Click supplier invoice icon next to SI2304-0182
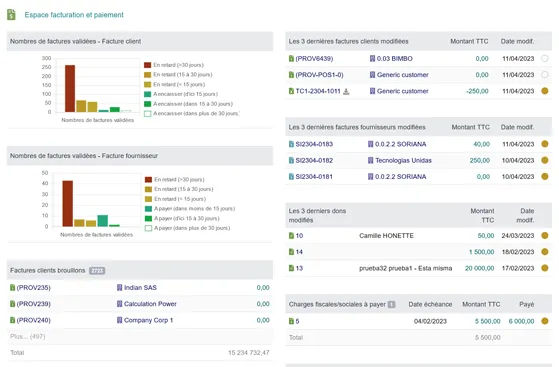Viewport: 559px width, 367px height. pyautogui.click(x=291, y=160)
